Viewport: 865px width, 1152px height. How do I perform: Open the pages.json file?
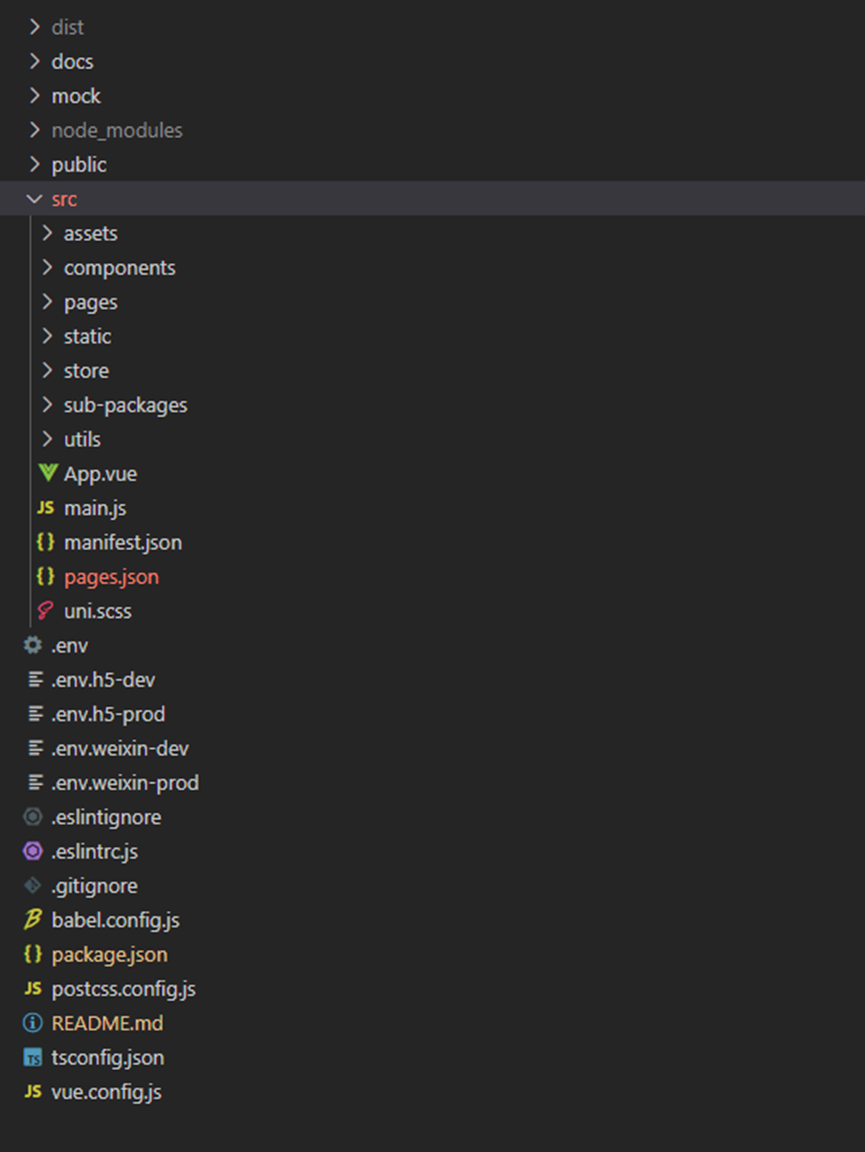pos(111,577)
